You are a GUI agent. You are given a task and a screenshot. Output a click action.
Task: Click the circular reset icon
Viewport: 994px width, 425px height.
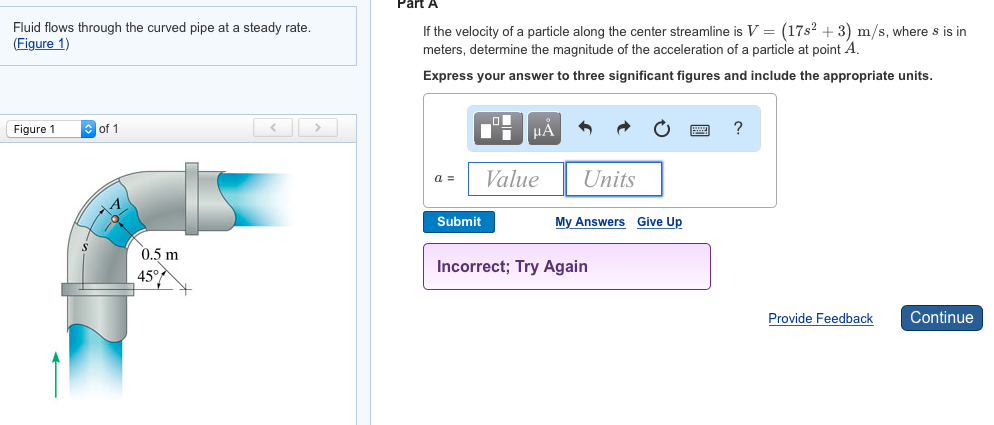[x=660, y=128]
